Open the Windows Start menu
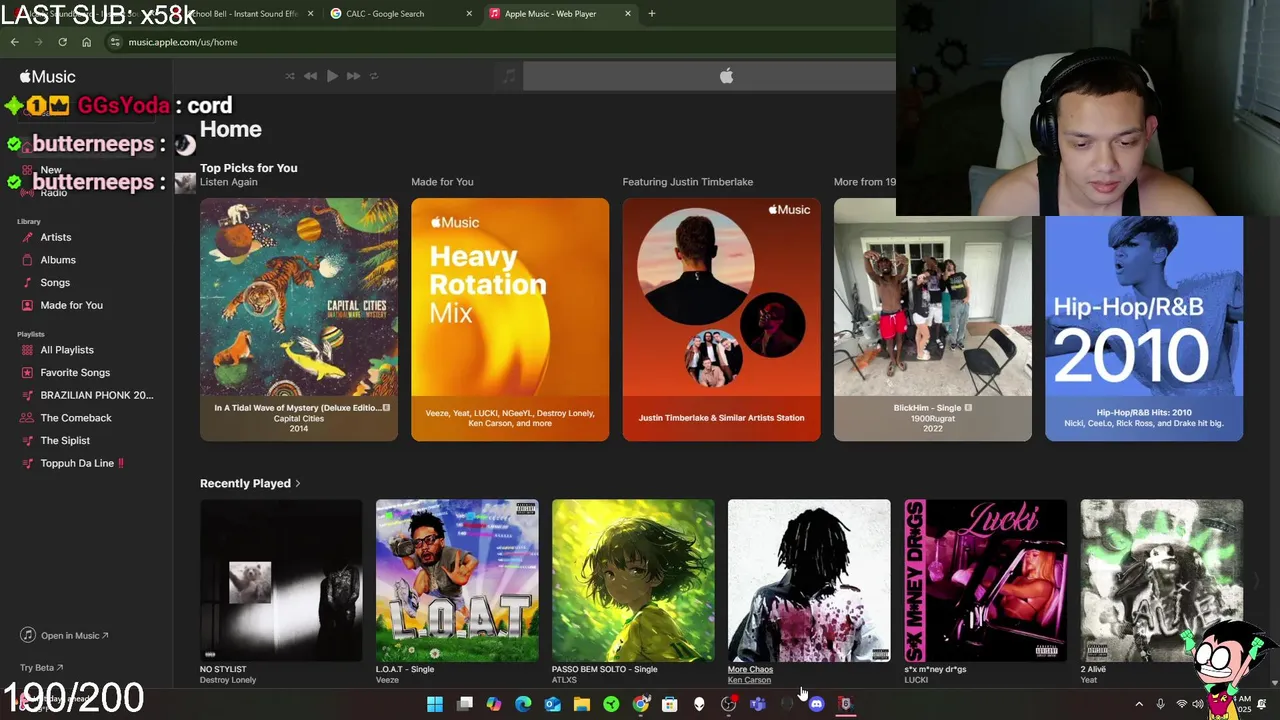This screenshot has width=1280, height=720. (x=435, y=704)
